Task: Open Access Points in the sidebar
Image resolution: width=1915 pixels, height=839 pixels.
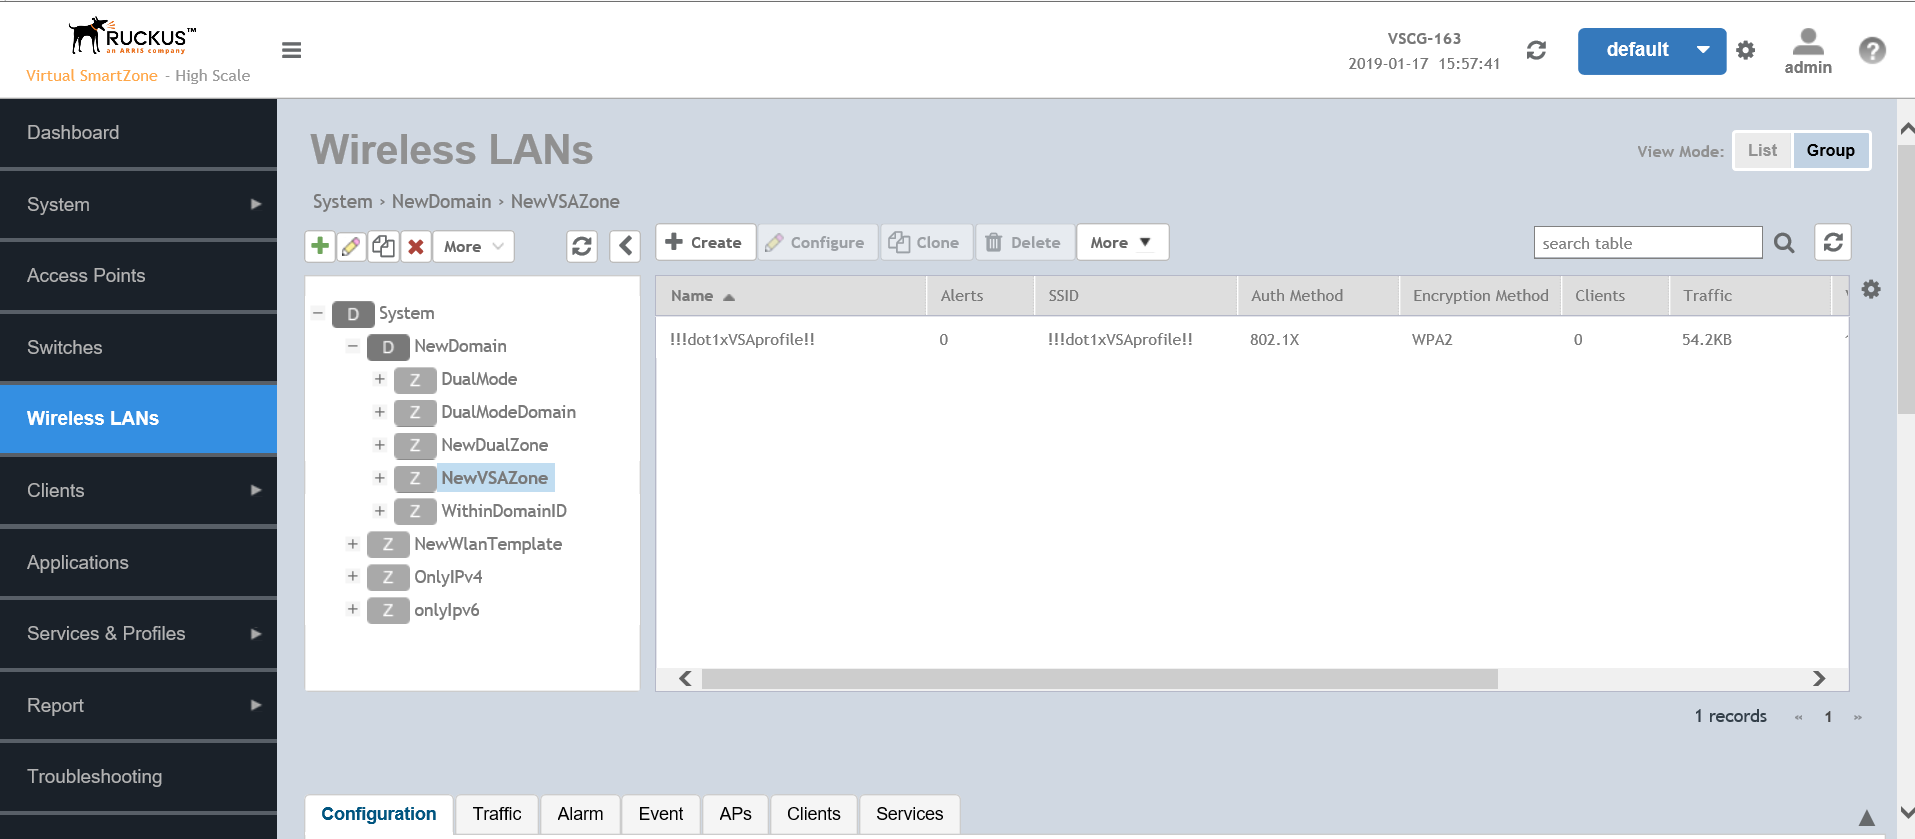Action: (86, 276)
